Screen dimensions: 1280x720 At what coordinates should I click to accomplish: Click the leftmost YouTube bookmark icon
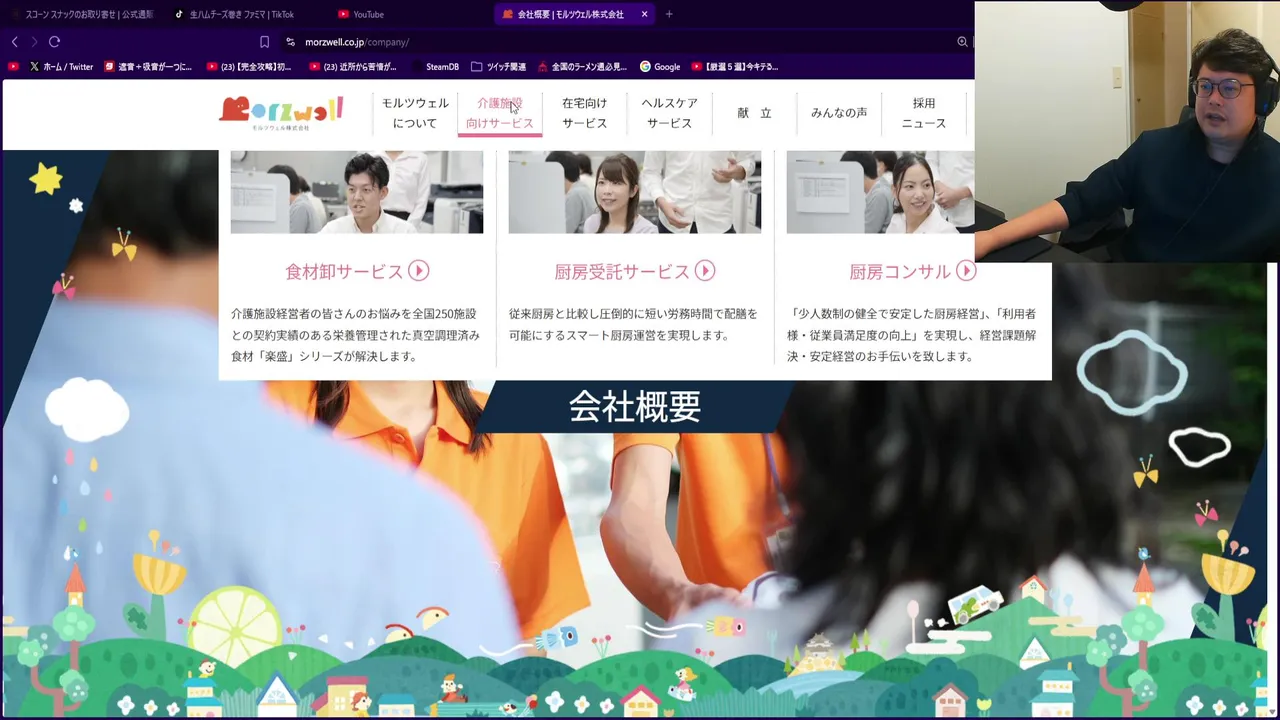13,67
